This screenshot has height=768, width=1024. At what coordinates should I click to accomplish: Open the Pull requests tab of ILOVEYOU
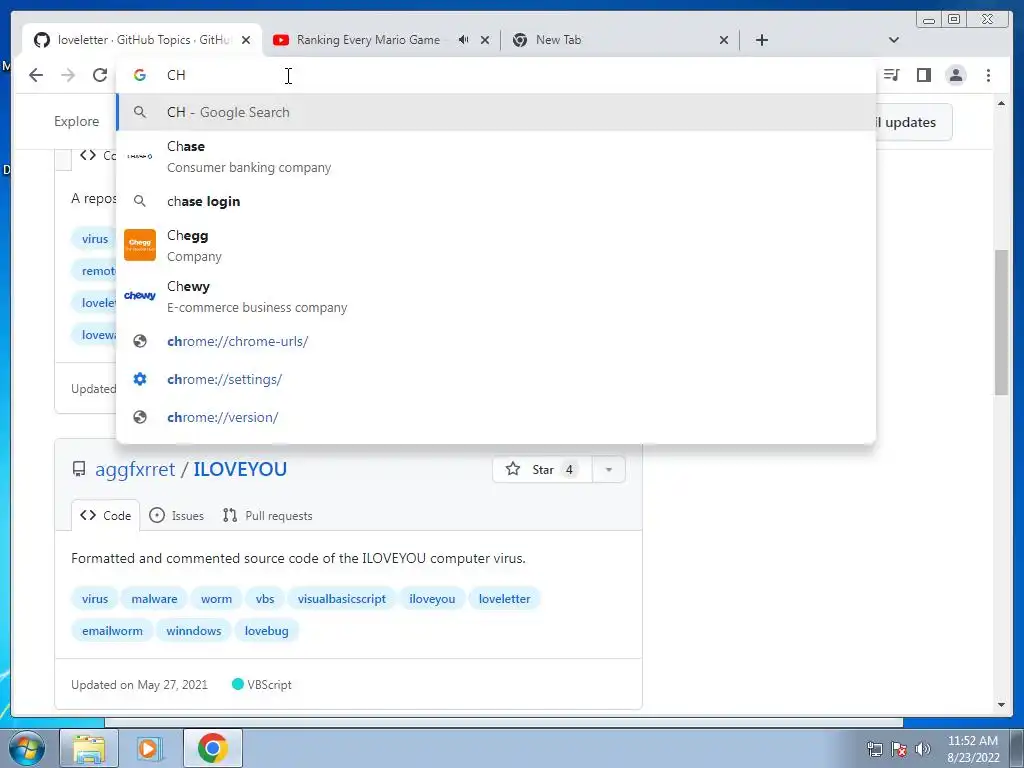pyautogui.click(x=267, y=516)
